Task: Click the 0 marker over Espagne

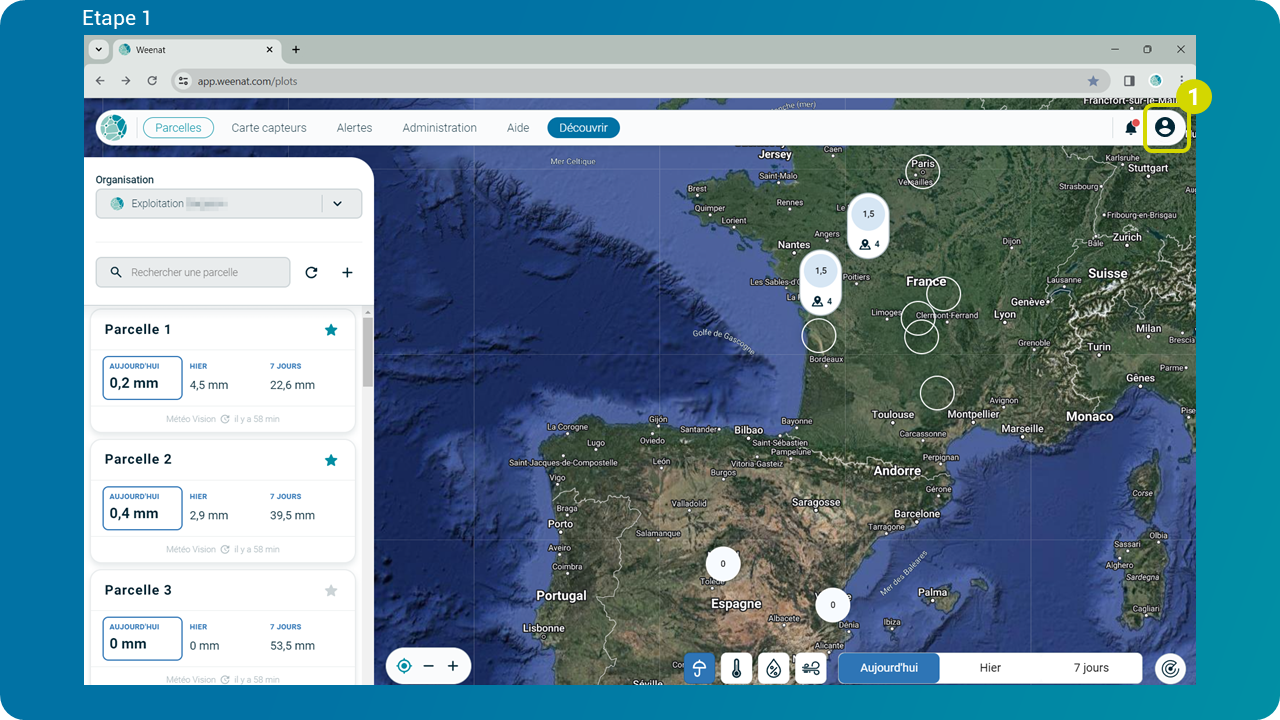Action: 723,564
